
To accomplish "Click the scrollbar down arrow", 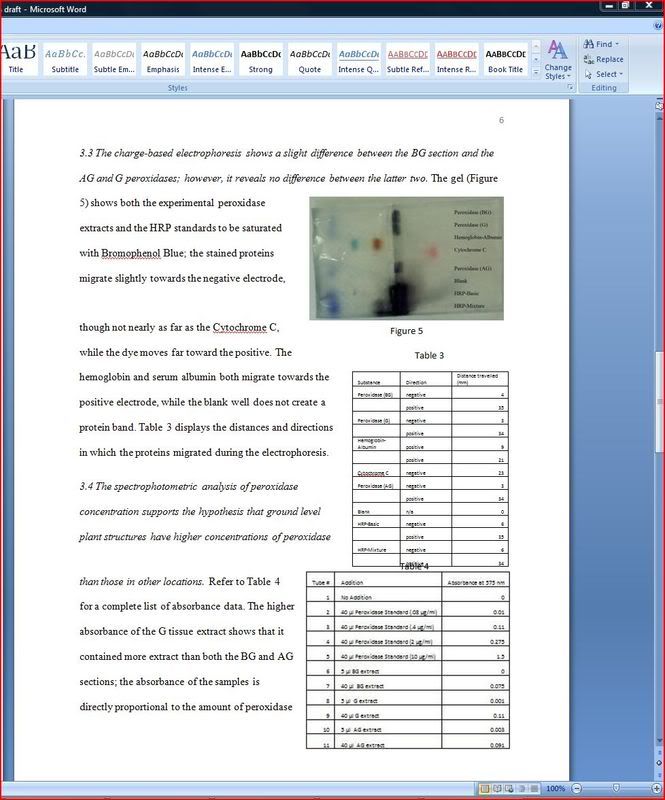I will tap(659, 740).
